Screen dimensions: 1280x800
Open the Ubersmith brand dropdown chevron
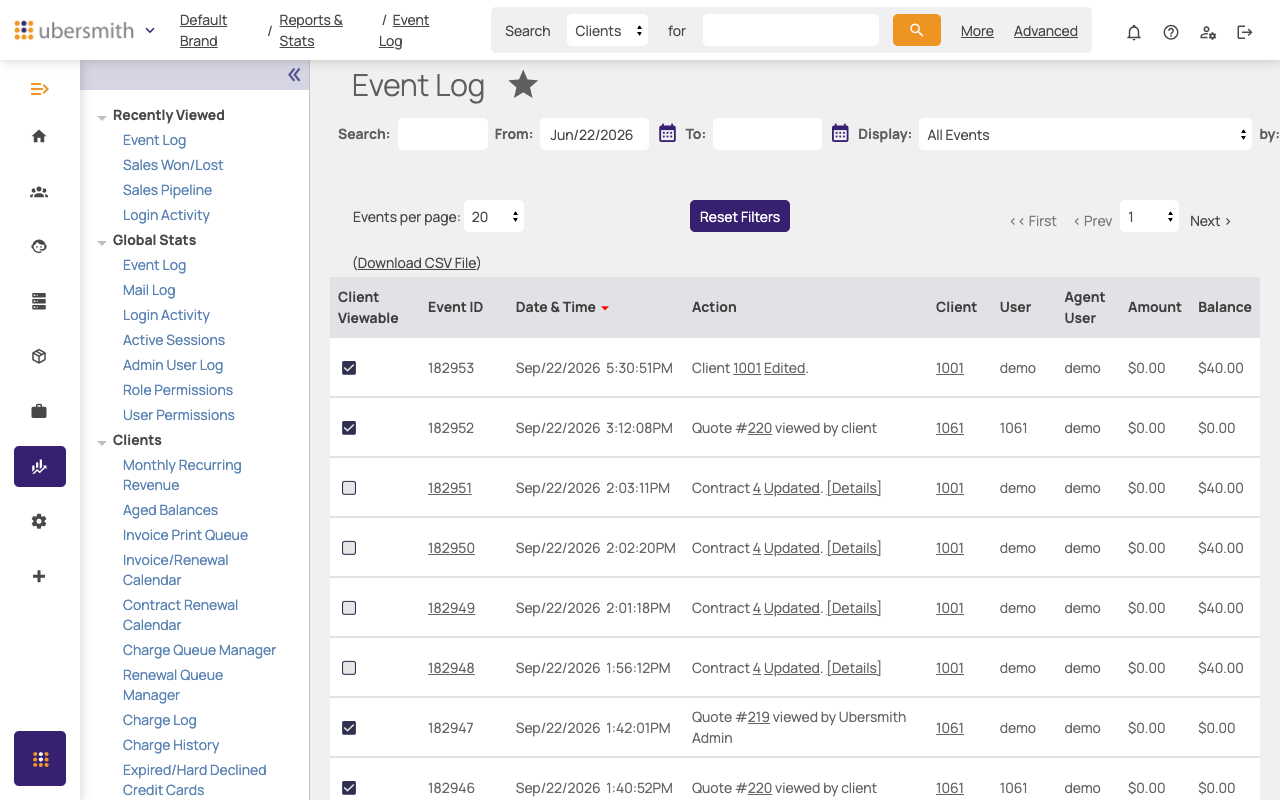150,30
